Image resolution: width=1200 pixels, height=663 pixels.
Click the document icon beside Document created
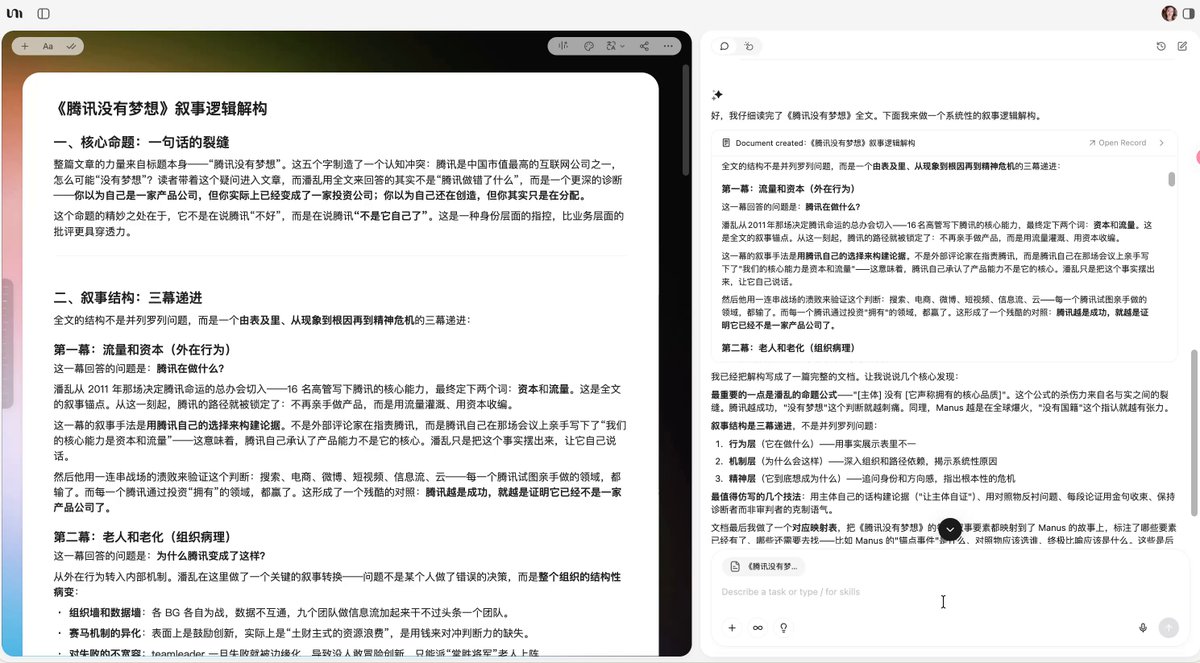click(727, 143)
